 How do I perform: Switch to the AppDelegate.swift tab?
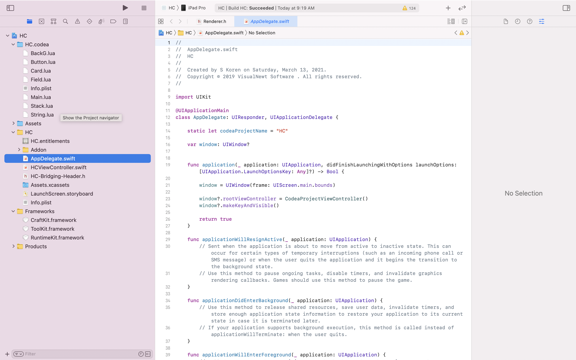click(x=266, y=21)
